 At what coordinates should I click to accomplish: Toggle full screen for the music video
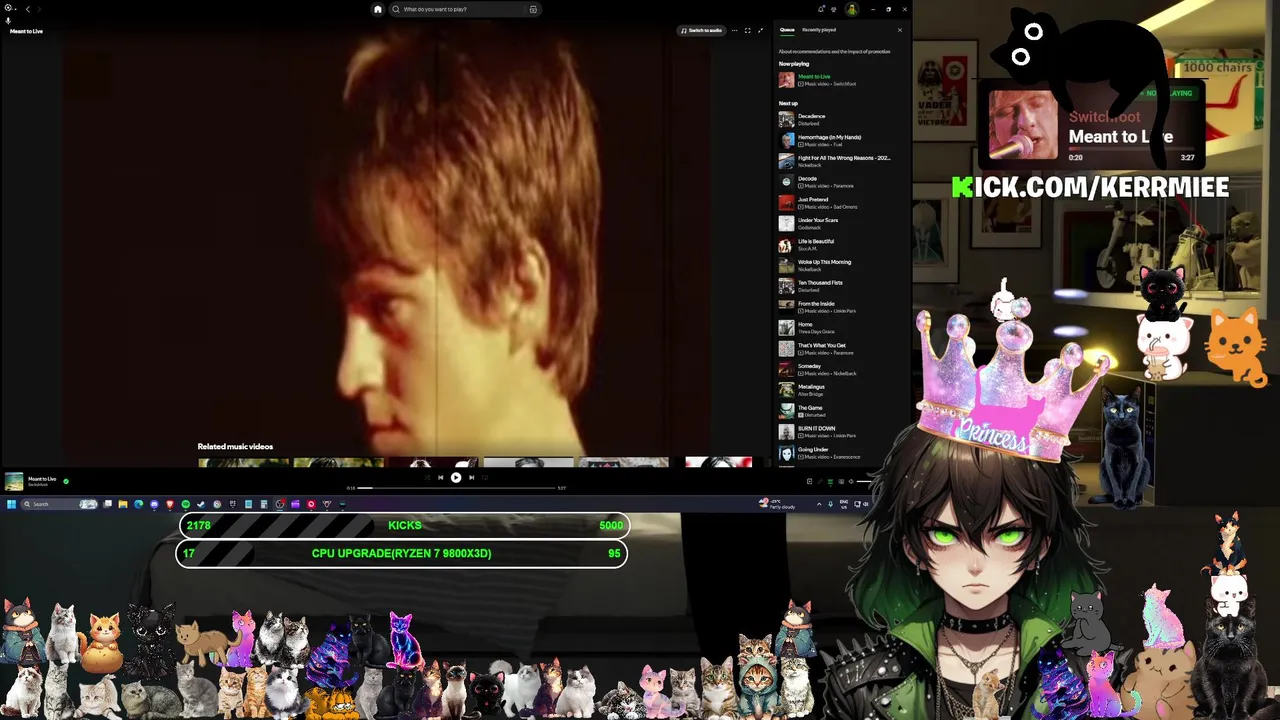[747, 30]
